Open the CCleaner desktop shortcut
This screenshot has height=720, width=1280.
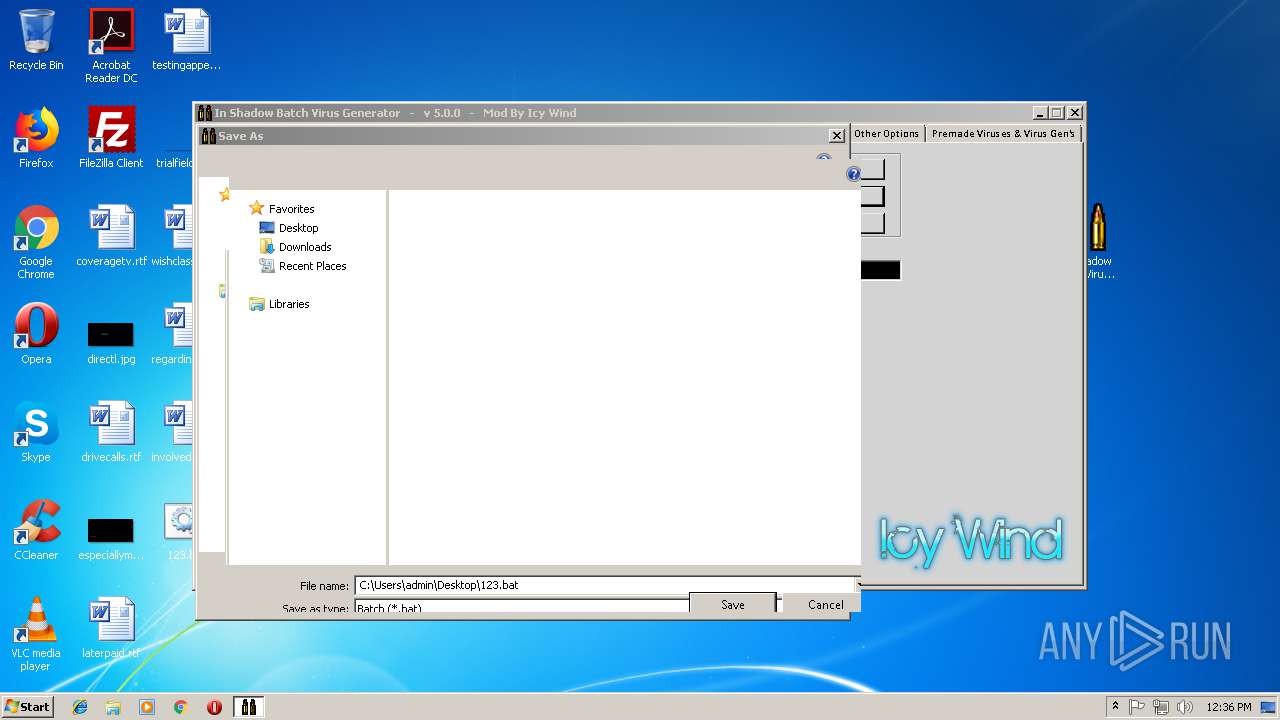(36, 529)
